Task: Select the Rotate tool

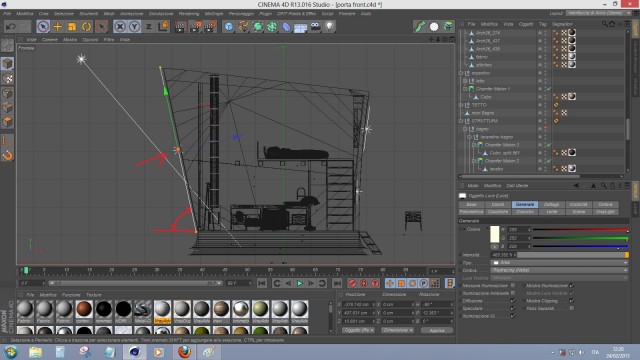Action: click(86, 27)
